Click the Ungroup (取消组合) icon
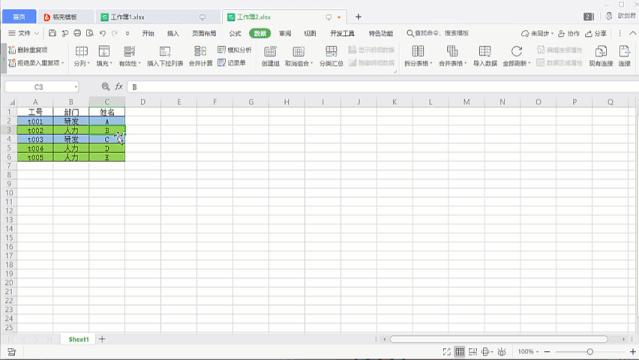This screenshot has height=360, width=639. (x=298, y=51)
